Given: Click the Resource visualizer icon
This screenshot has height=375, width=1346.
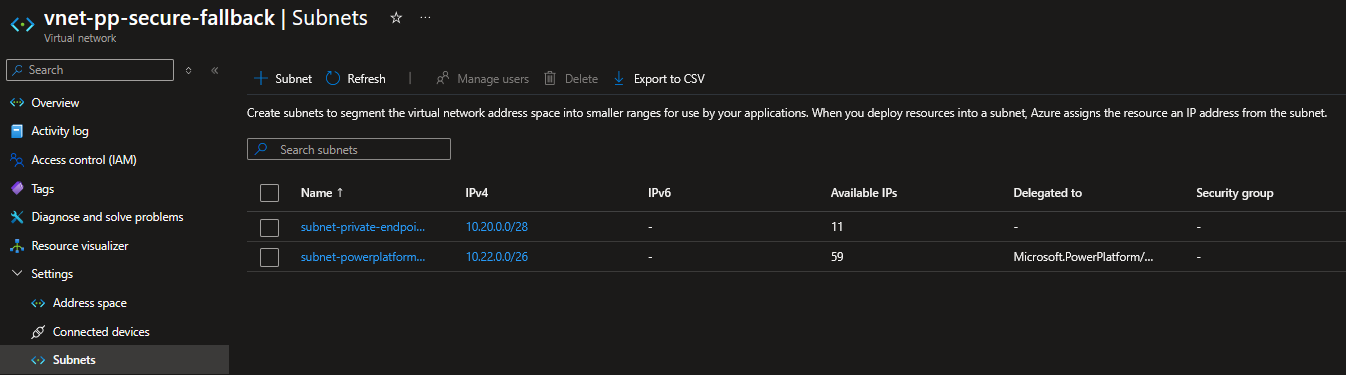Looking at the screenshot, I should [x=16, y=246].
